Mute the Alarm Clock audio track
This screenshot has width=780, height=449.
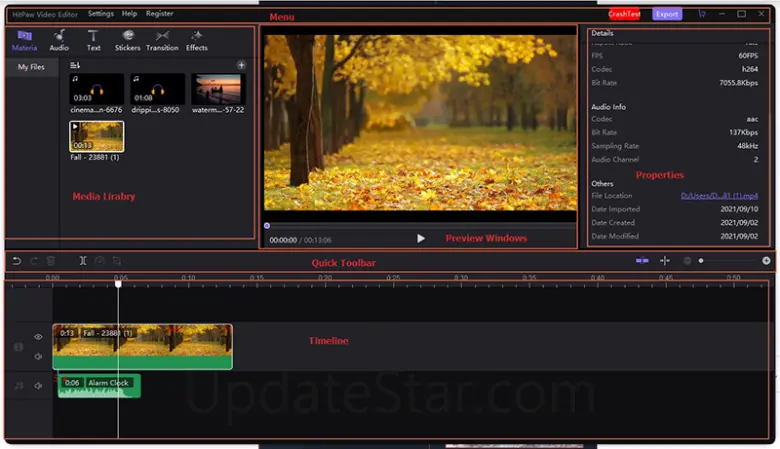(x=39, y=385)
